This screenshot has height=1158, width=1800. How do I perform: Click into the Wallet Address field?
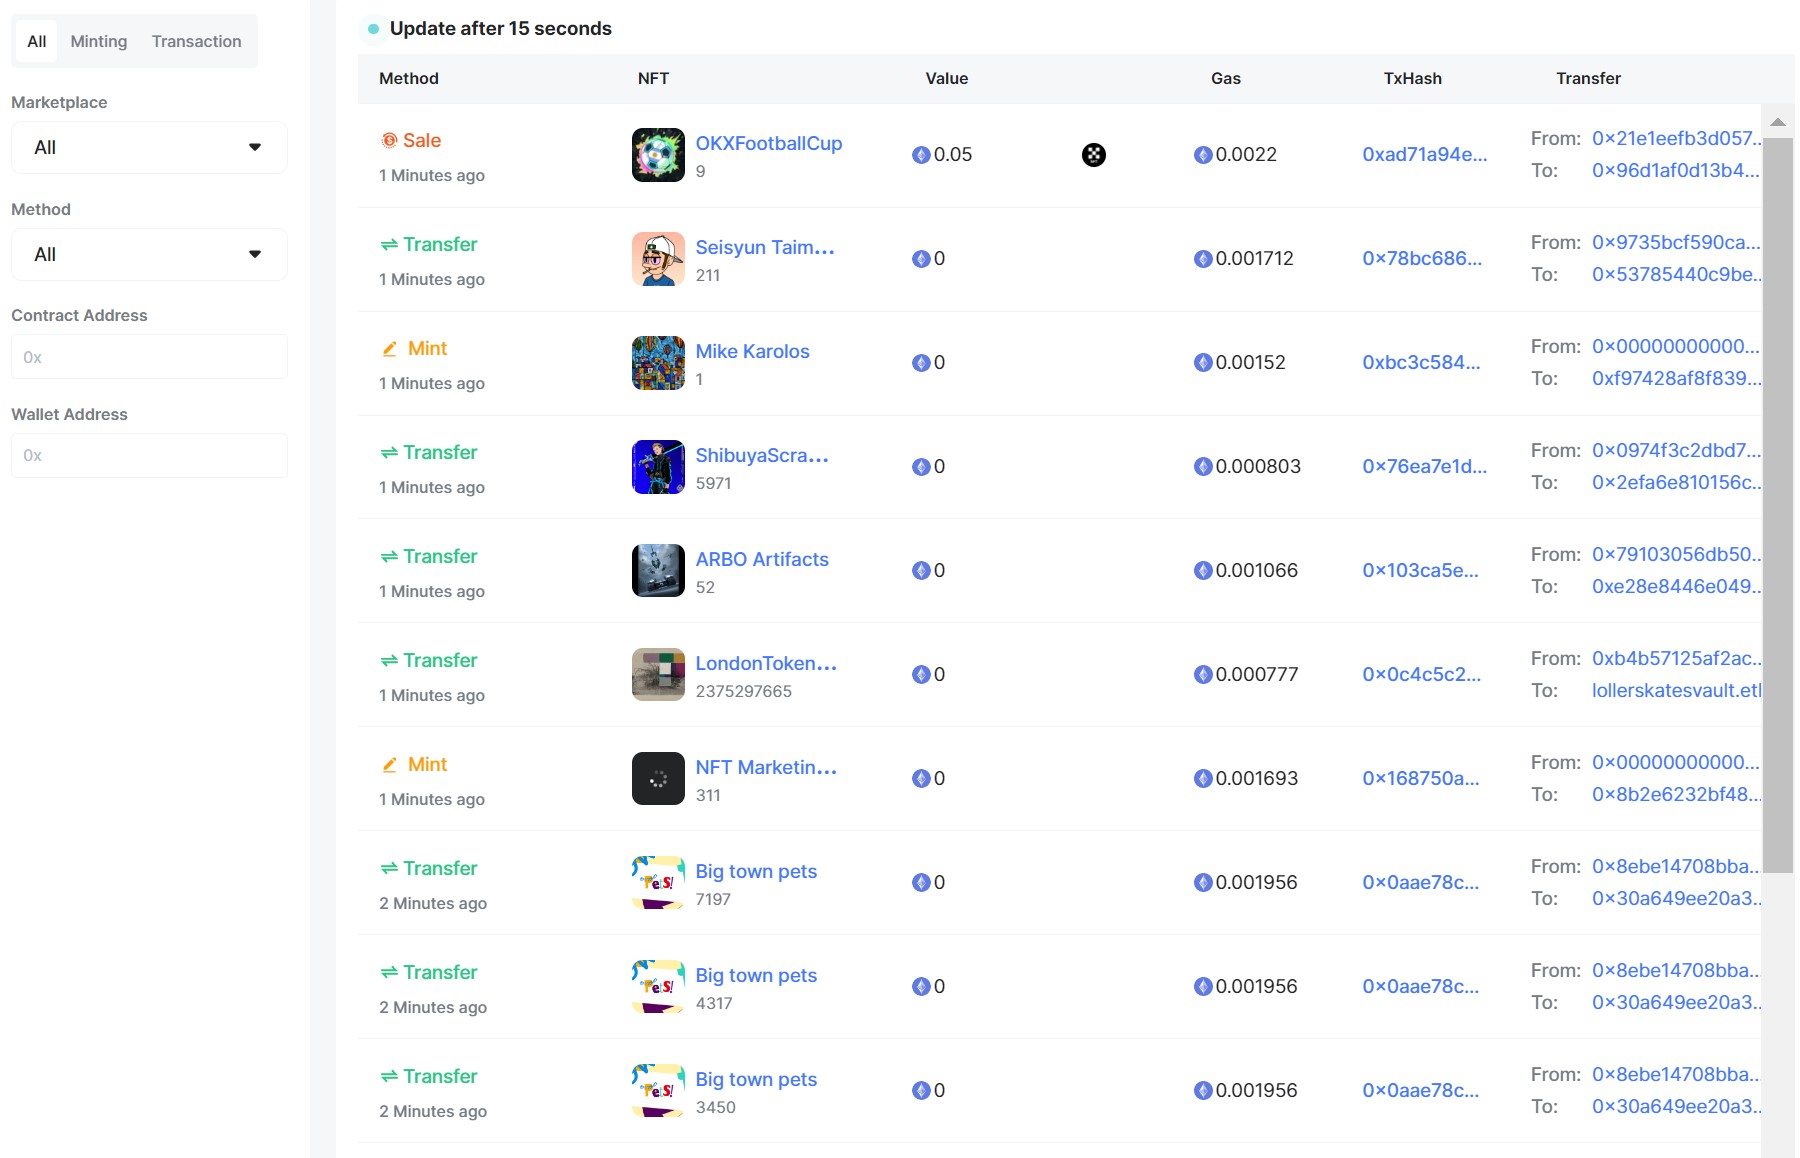149,456
